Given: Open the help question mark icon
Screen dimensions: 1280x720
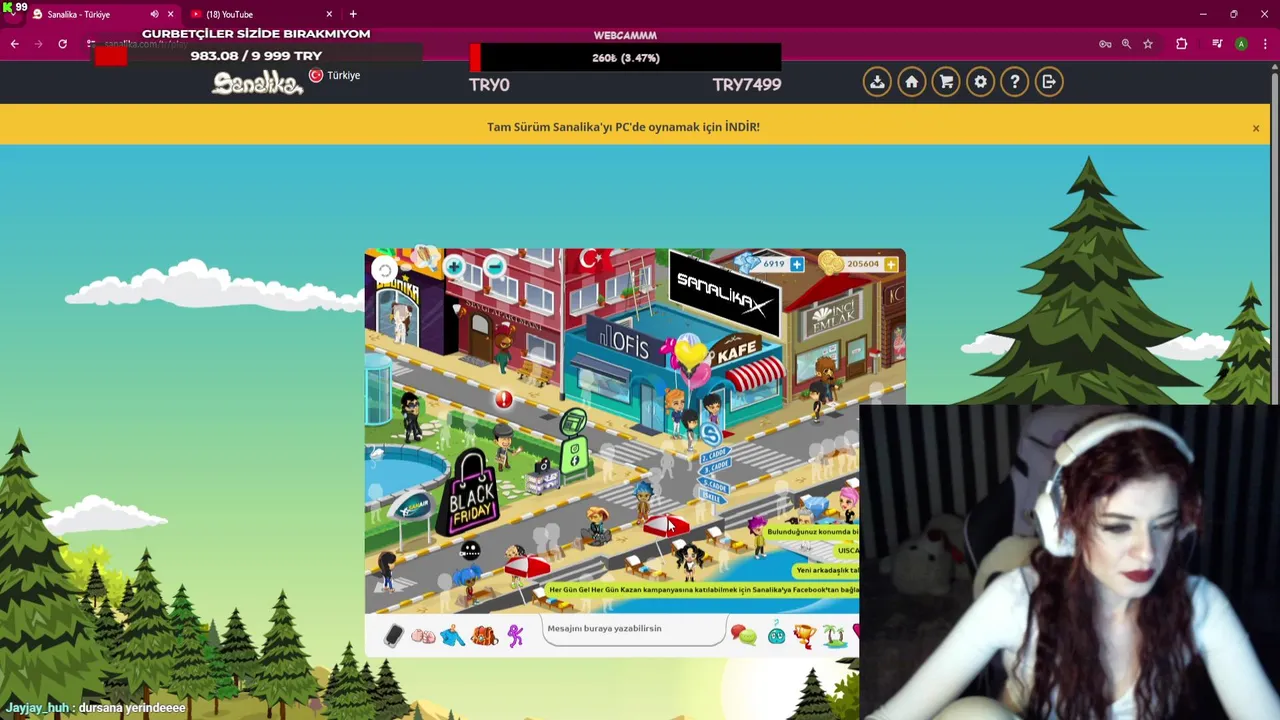Looking at the screenshot, I should (1014, 82).
